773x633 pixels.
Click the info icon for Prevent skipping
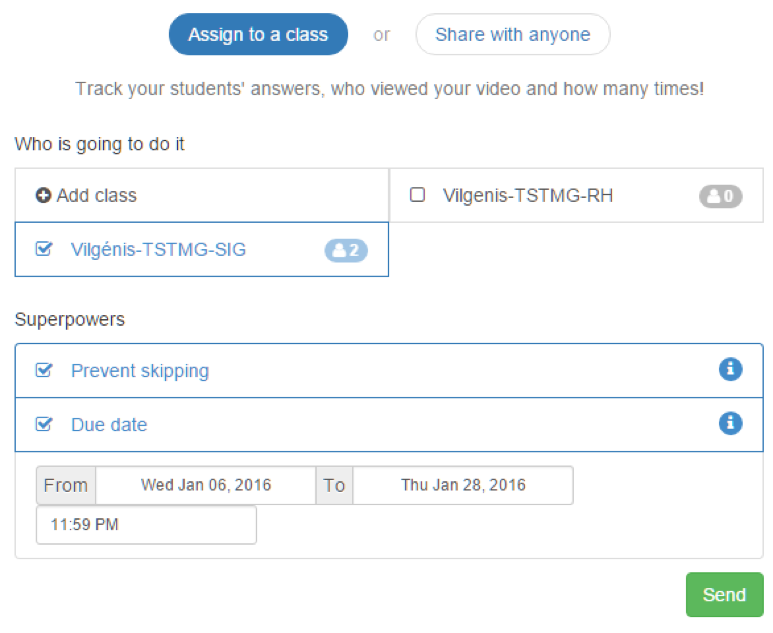(731, 370)
